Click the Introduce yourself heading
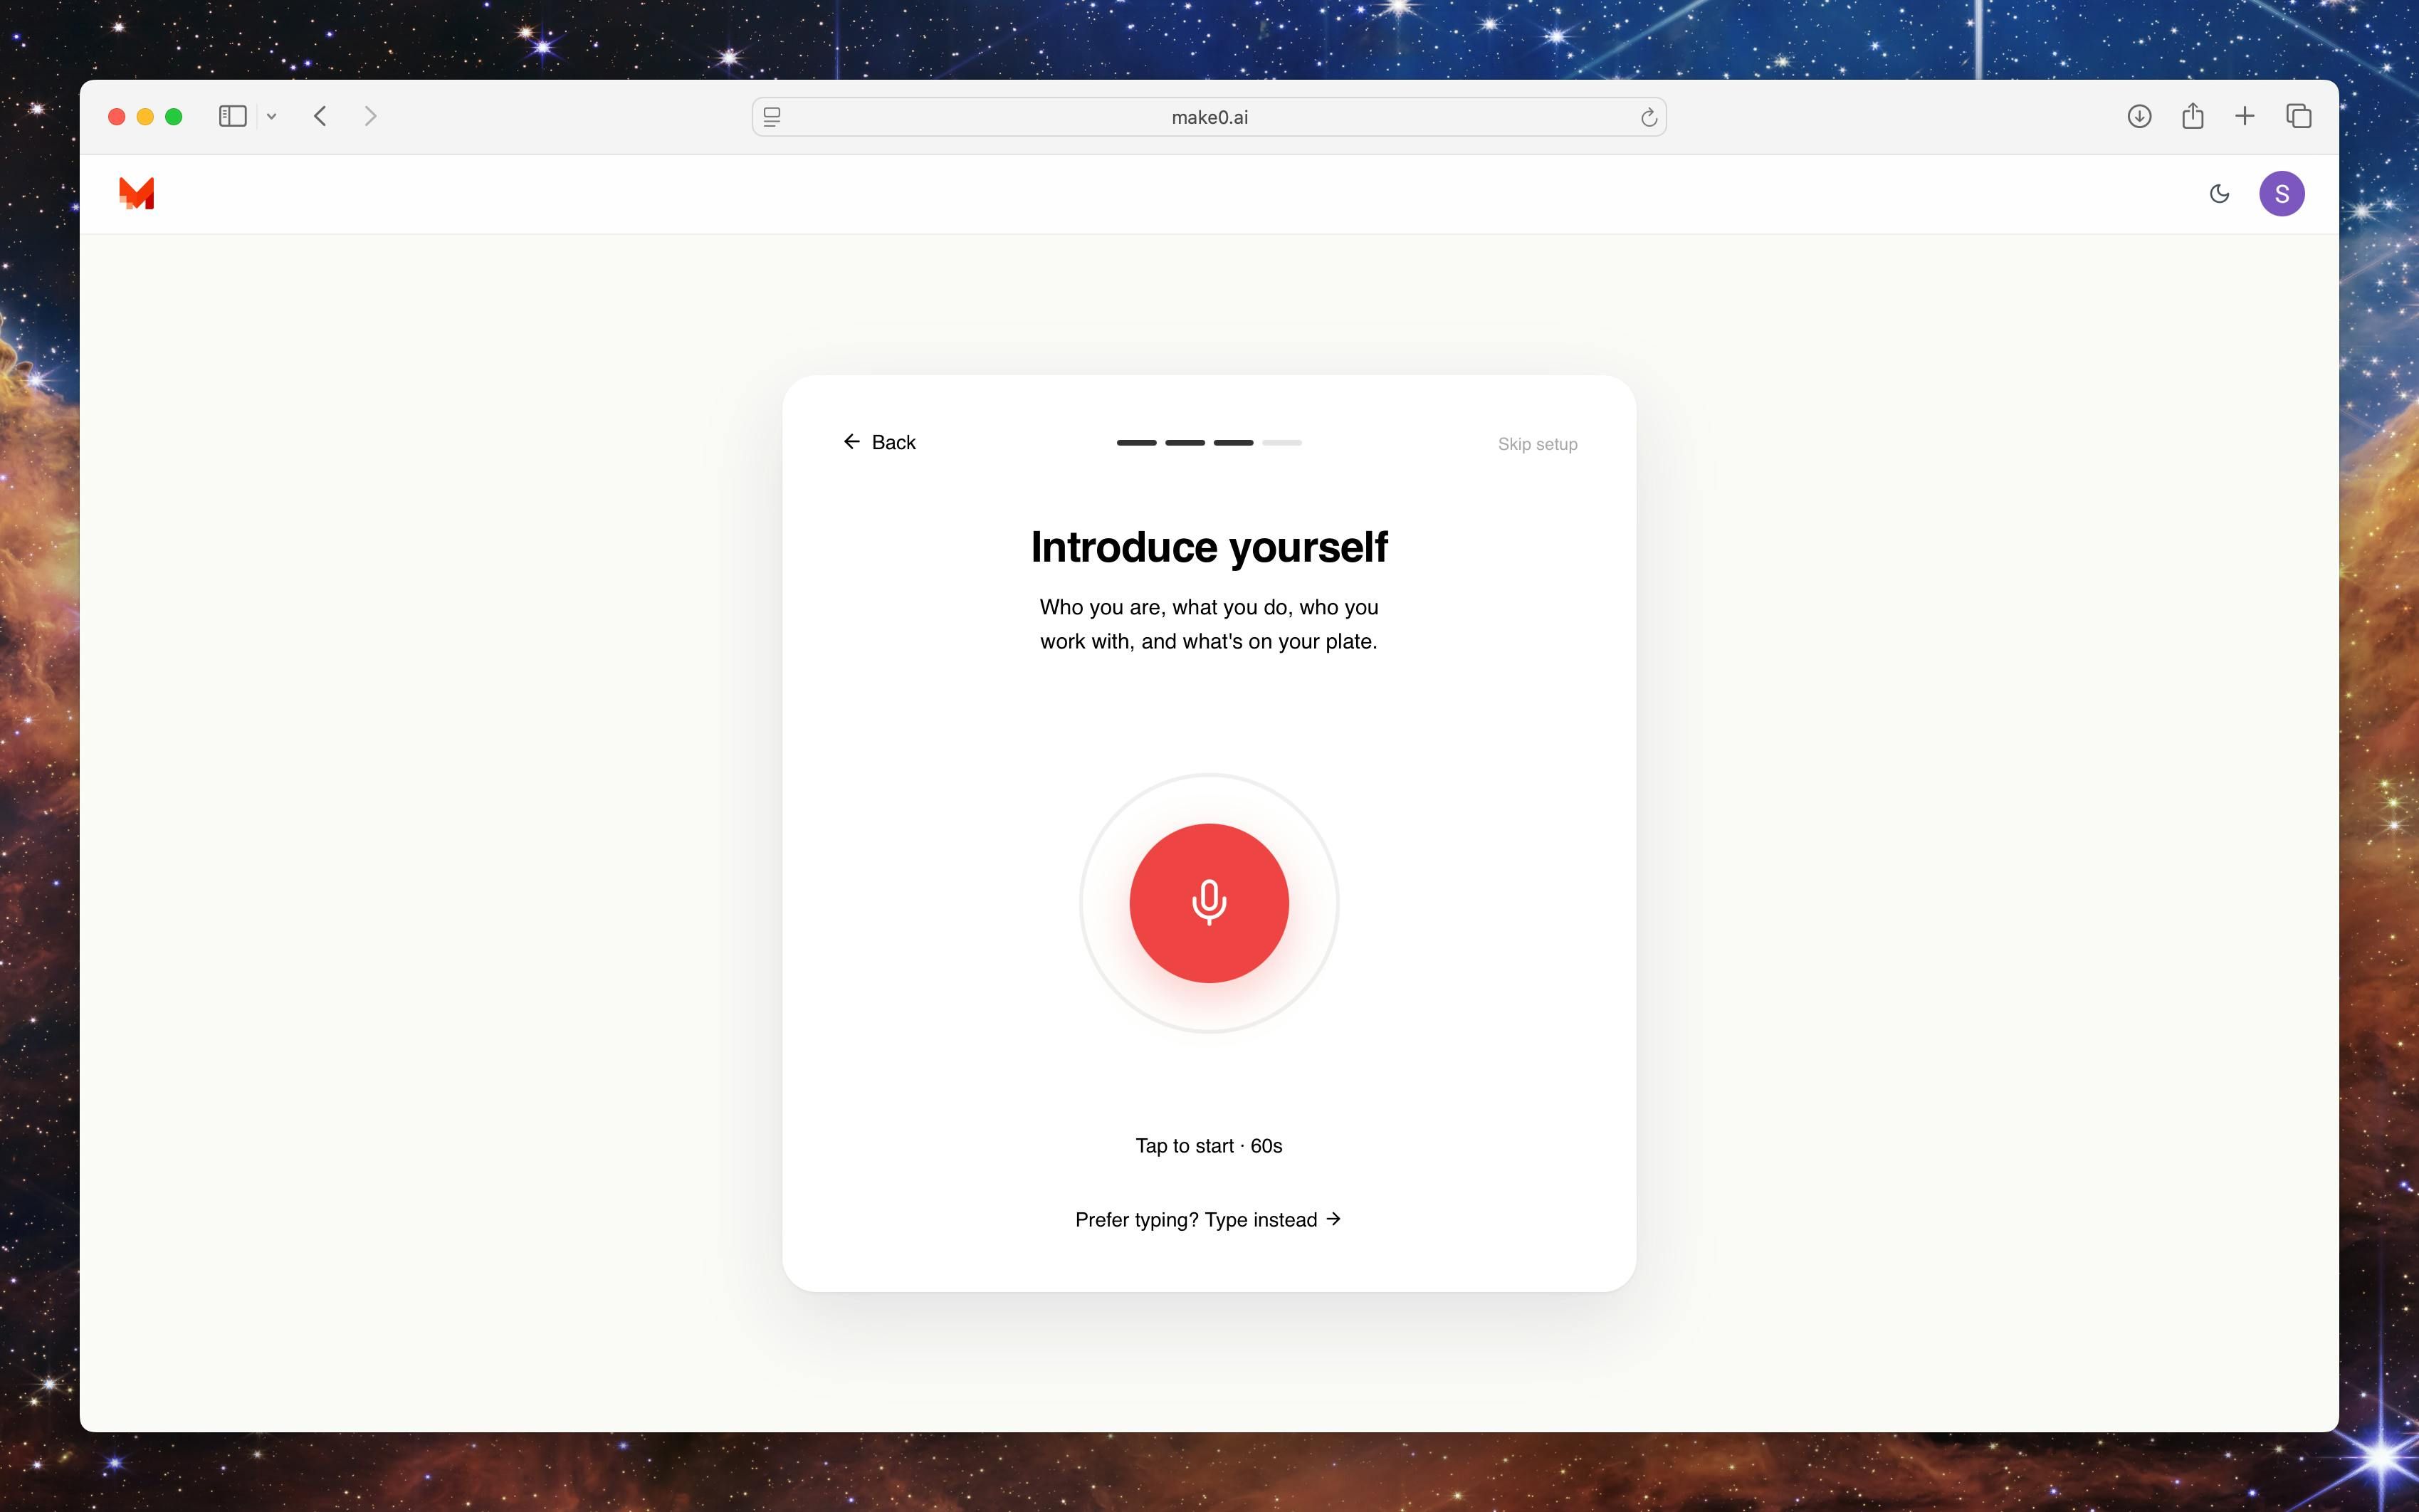Viewport: 2419px width, 1512px height. pos(1209,547)
